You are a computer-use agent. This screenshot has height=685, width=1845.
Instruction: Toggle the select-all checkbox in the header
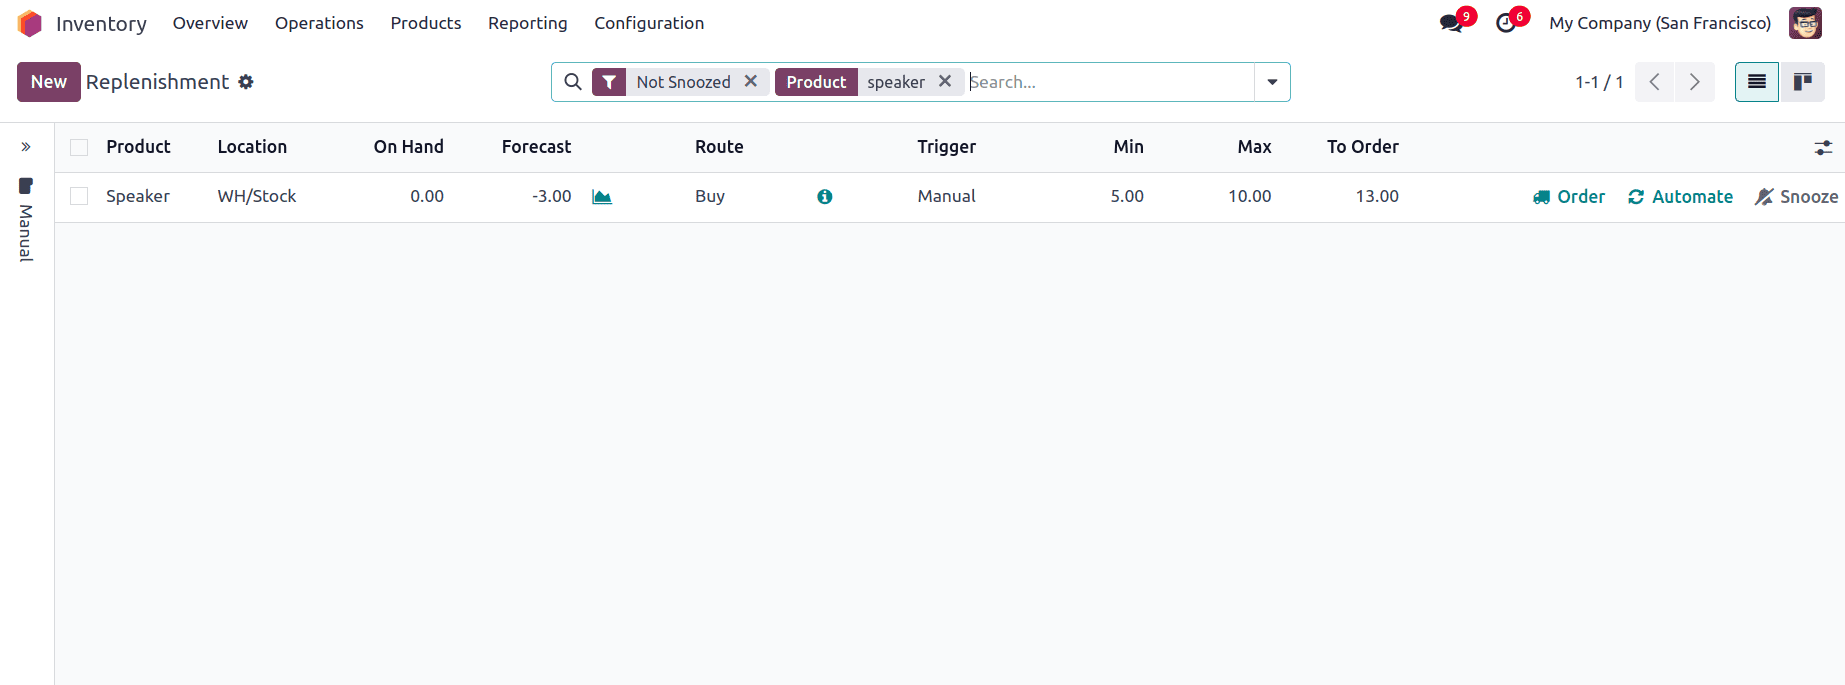(x=79, y=148)
